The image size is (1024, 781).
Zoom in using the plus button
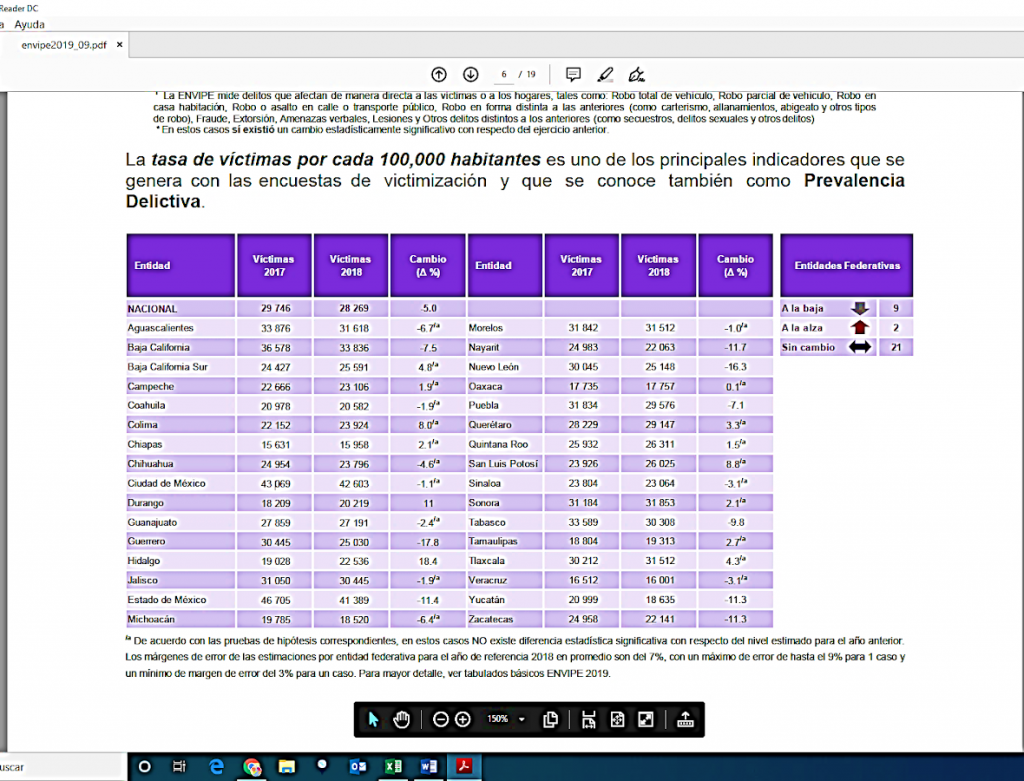pyautogui.click(x=463, y=719)
